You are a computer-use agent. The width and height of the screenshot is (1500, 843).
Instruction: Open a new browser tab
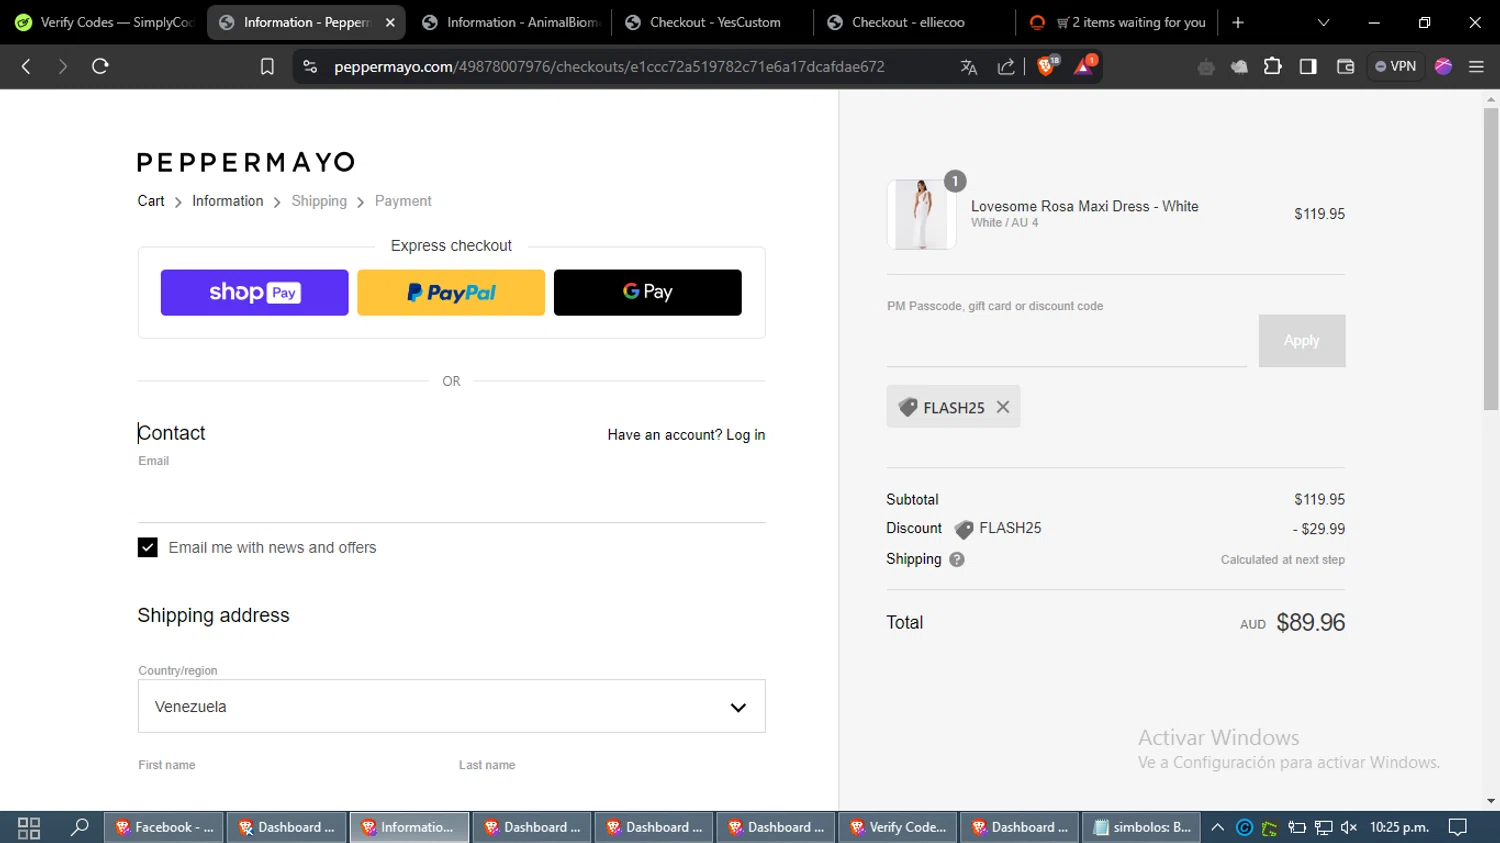tap(1238, 22)
